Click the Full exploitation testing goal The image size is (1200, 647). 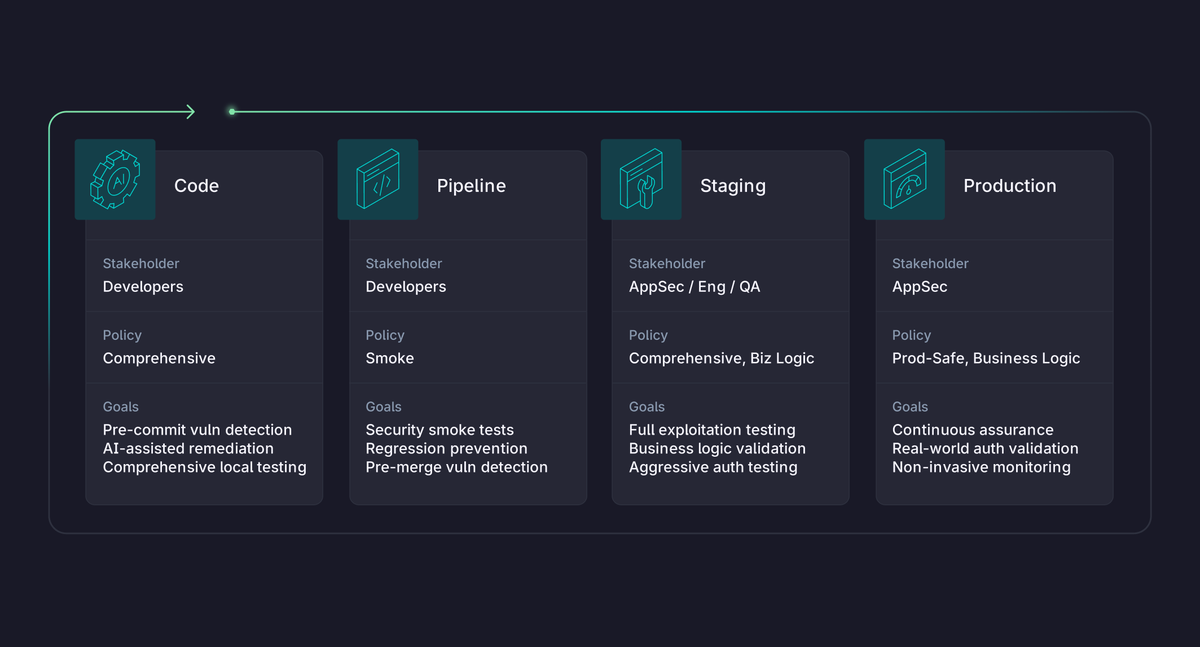712,430
